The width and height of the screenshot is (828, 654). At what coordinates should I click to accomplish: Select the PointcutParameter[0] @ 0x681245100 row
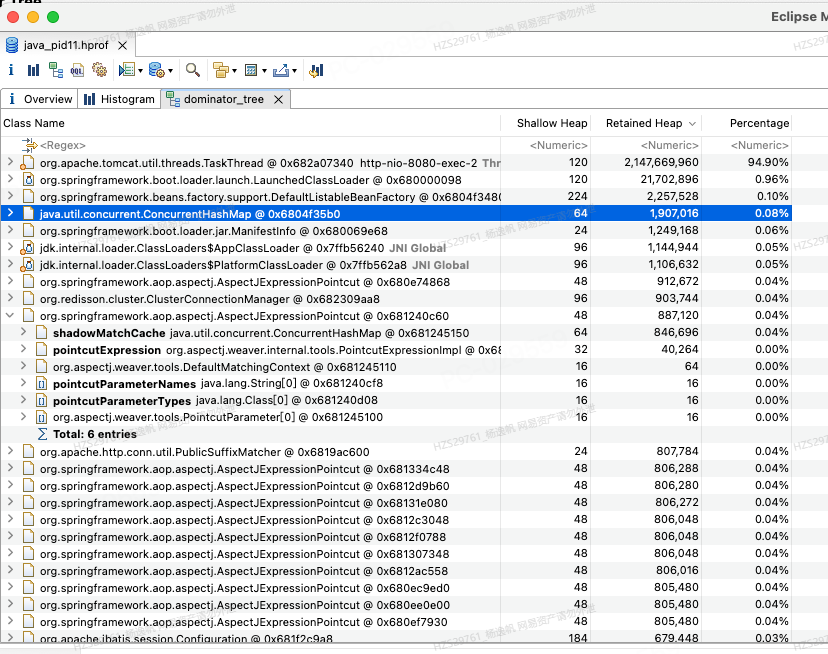coord(396,417)
